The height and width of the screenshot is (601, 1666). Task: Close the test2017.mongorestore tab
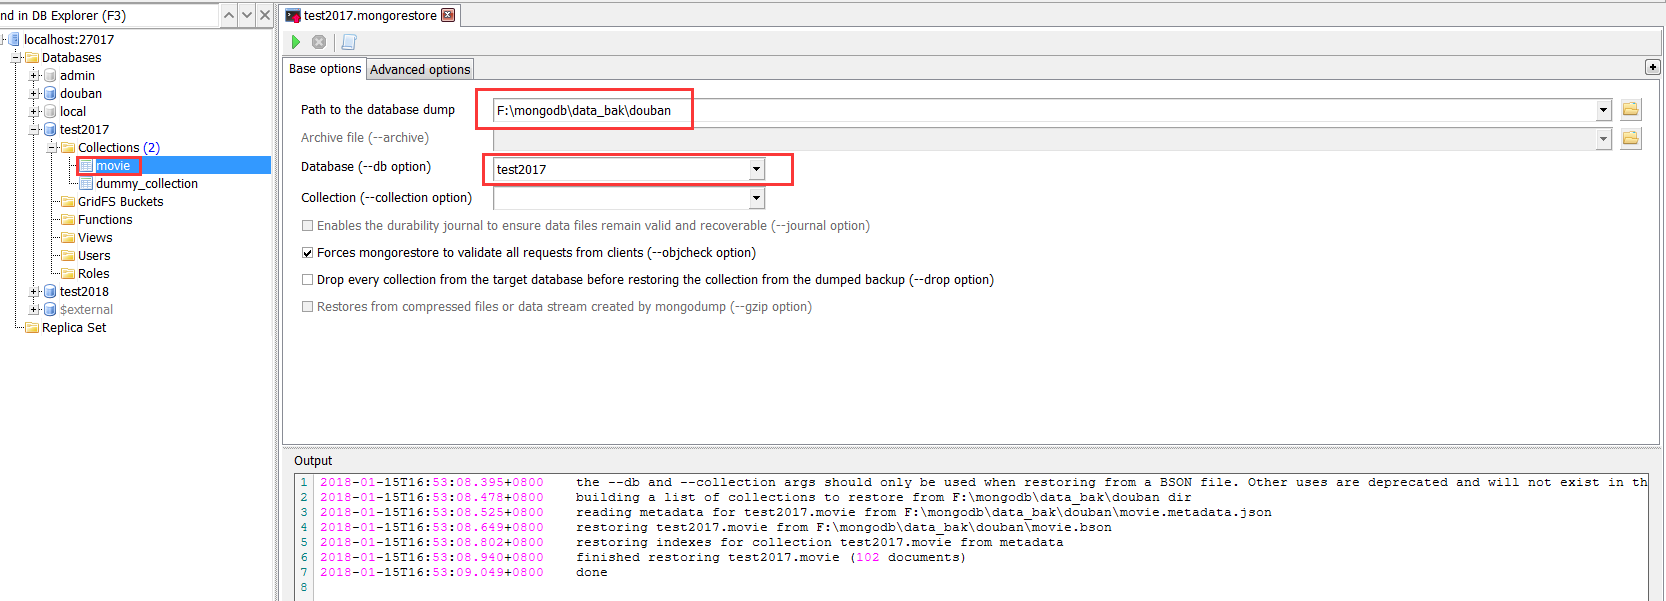click(x=448, y=15)
